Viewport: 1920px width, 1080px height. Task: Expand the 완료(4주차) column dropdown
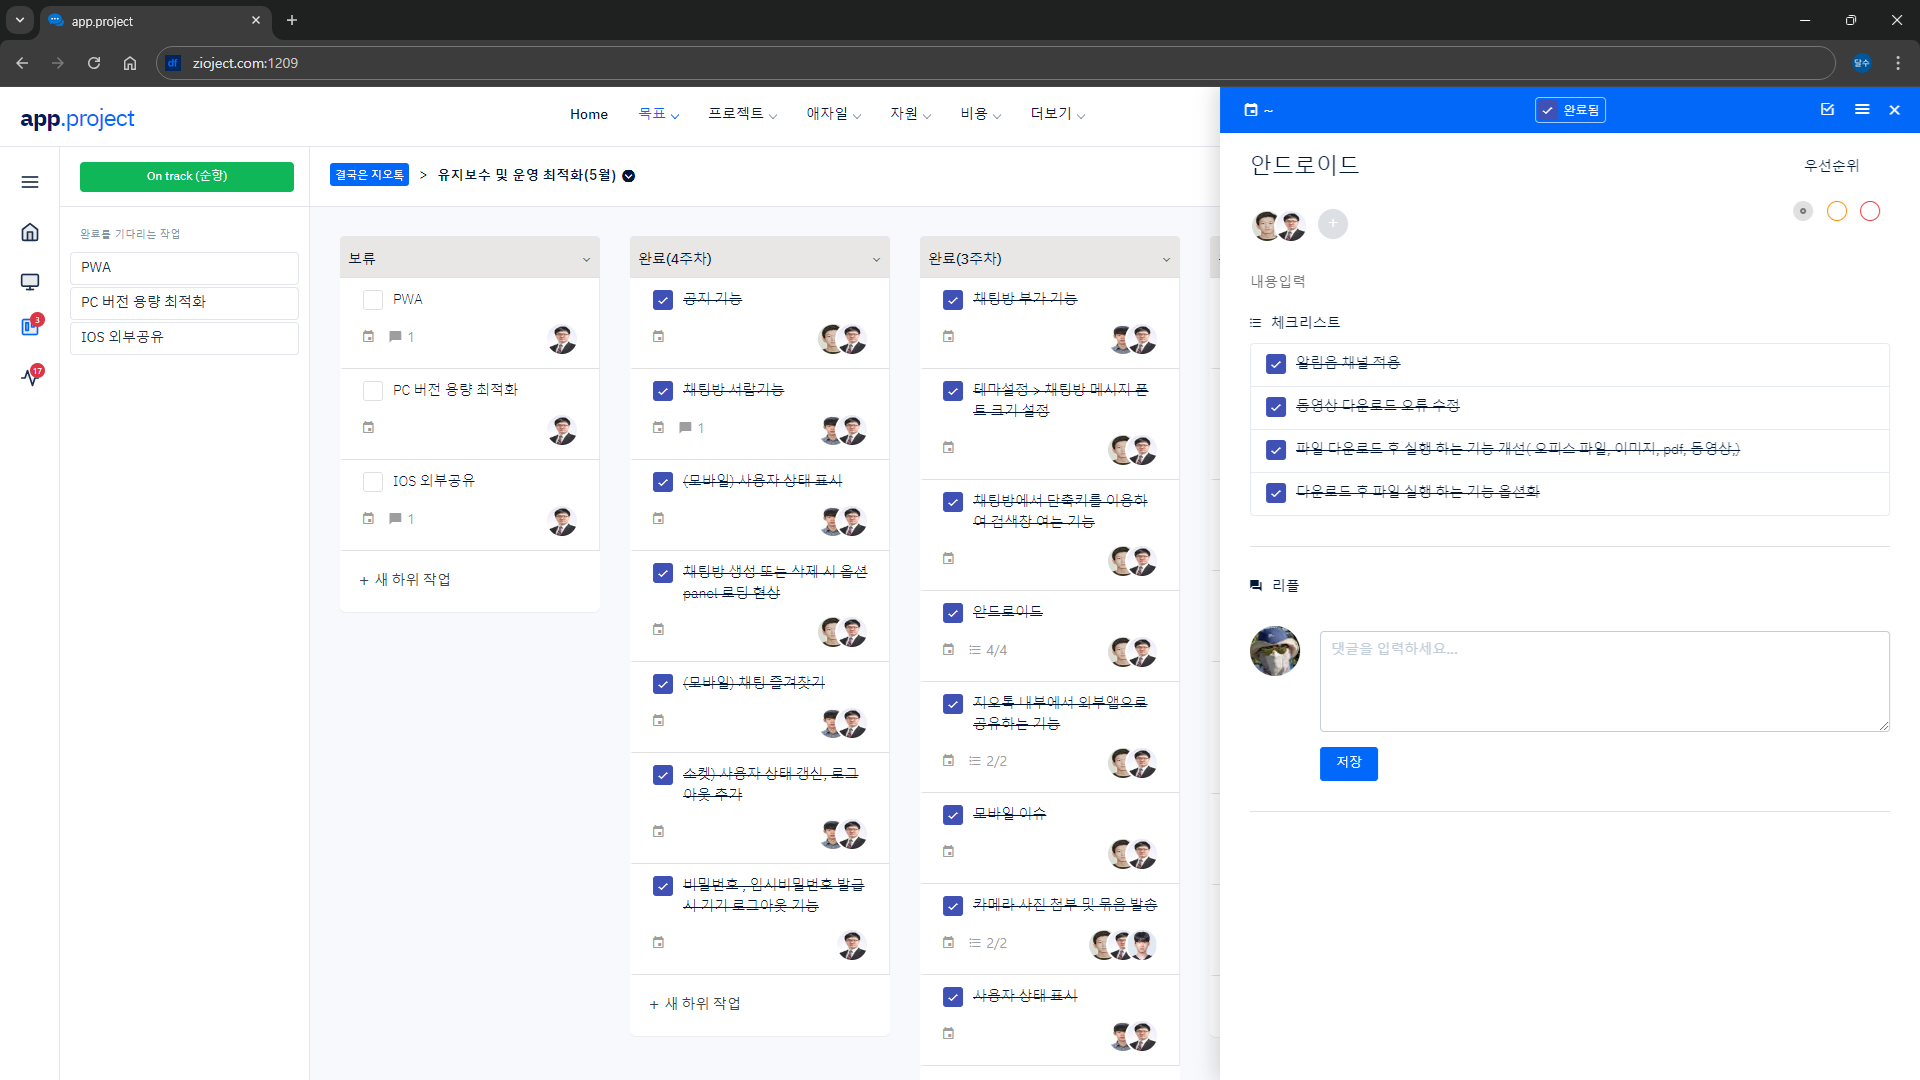click(x=876, y=260)
